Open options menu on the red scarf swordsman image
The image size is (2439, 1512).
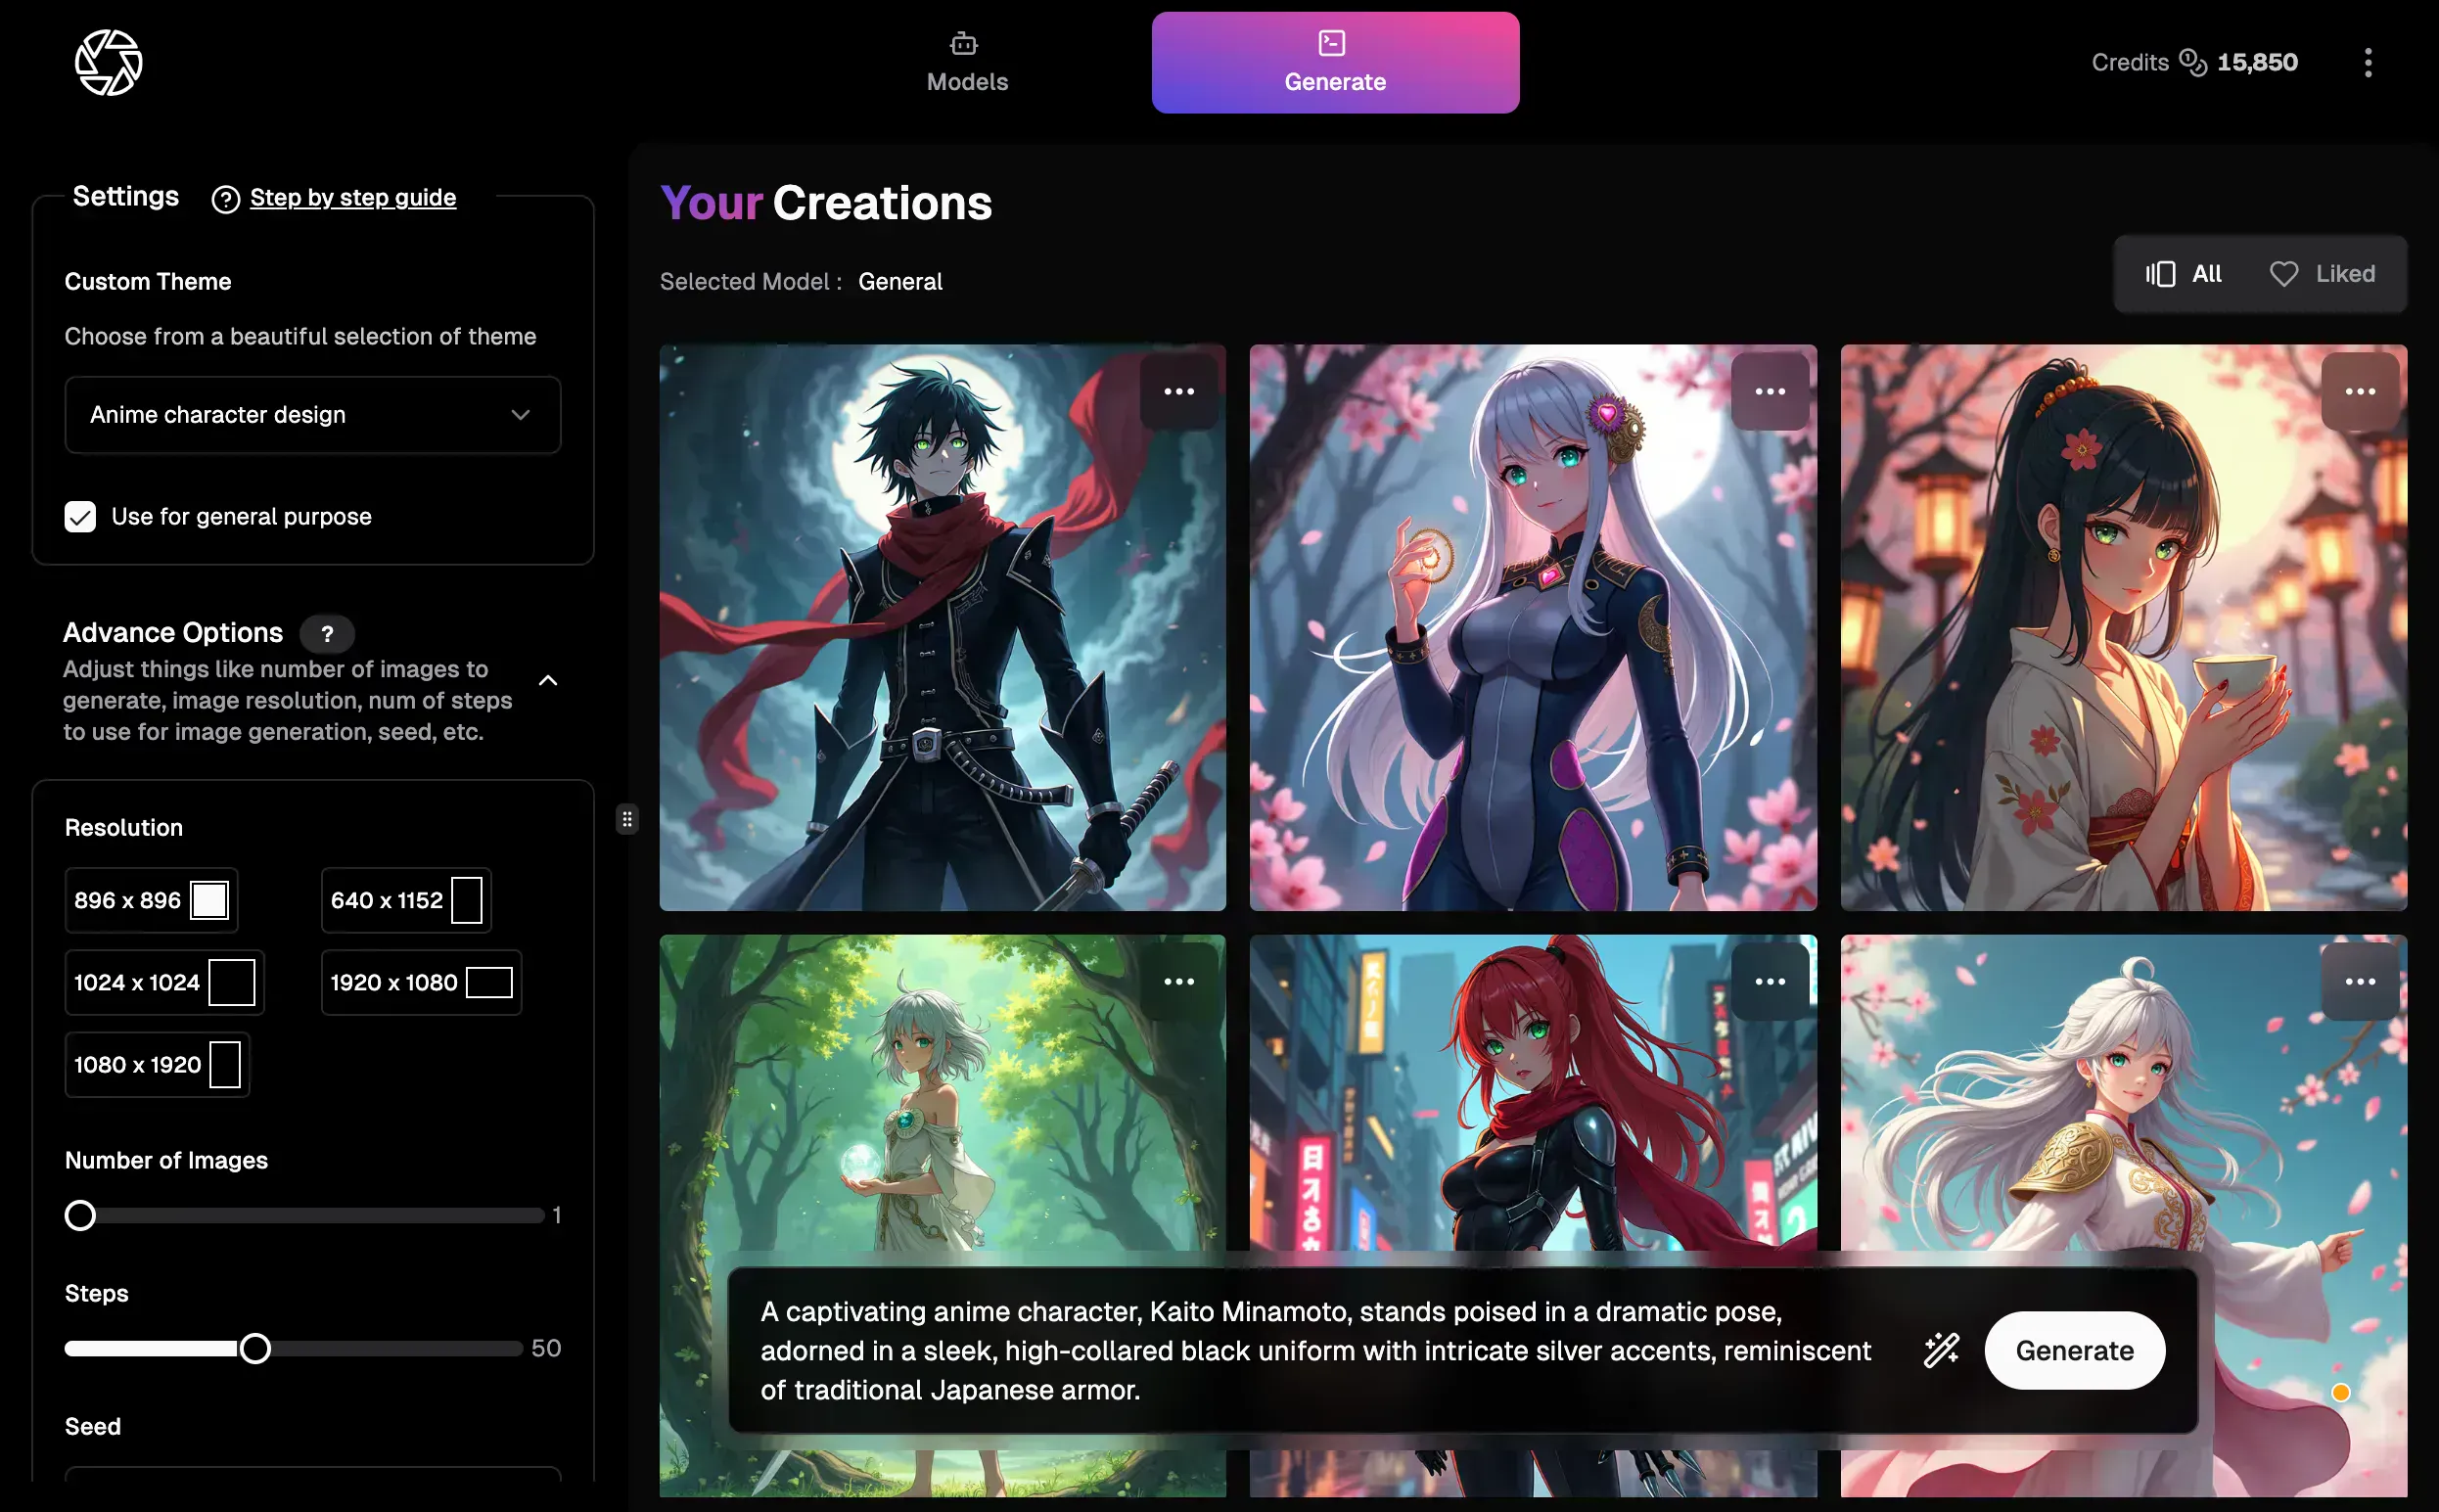tap(1178, 392)
